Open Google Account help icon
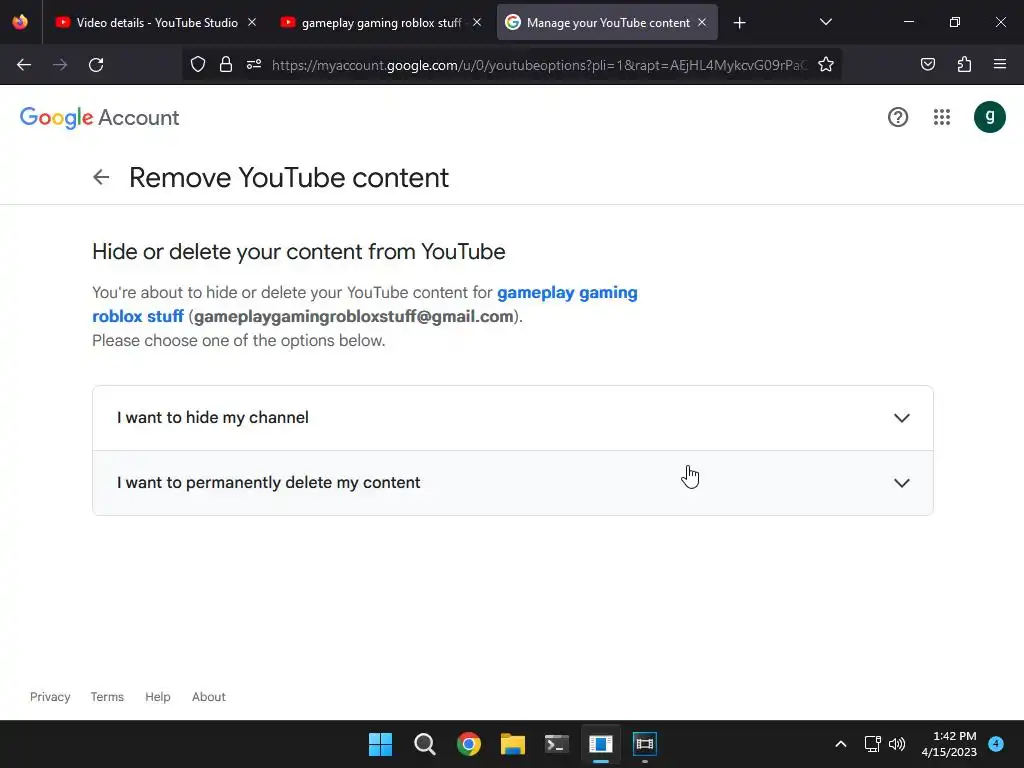The width and height of the screenshot is (1024, 768). [898, 117]
